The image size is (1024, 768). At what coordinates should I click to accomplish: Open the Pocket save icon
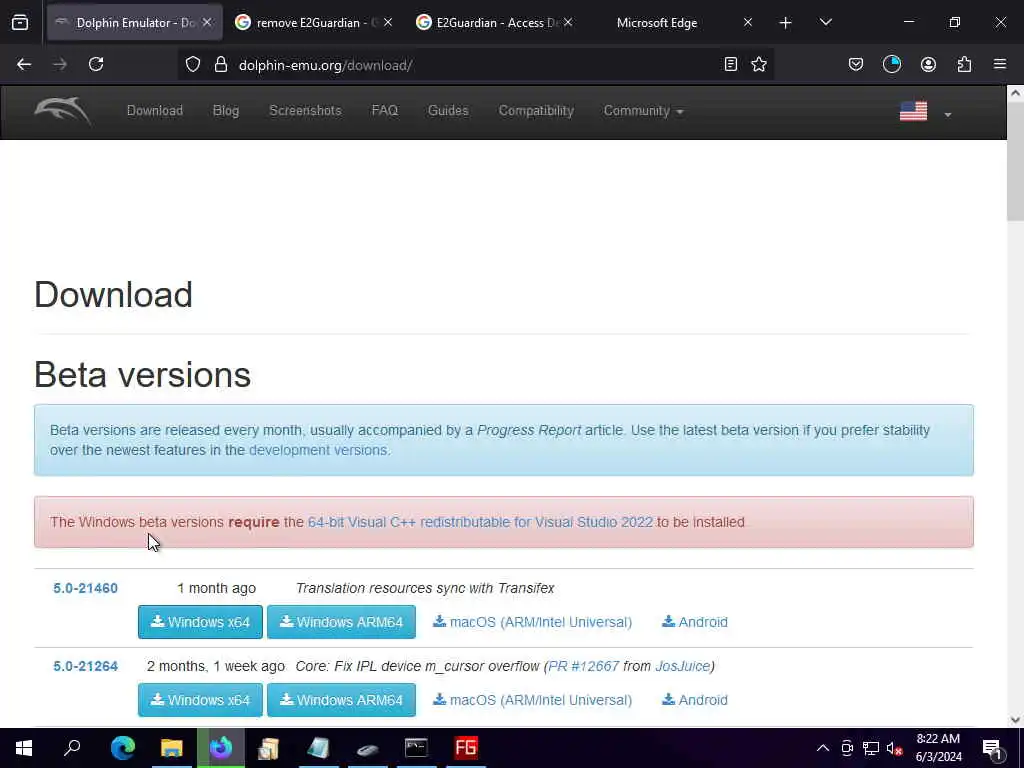pyautogui.click(x=856, y=64)
